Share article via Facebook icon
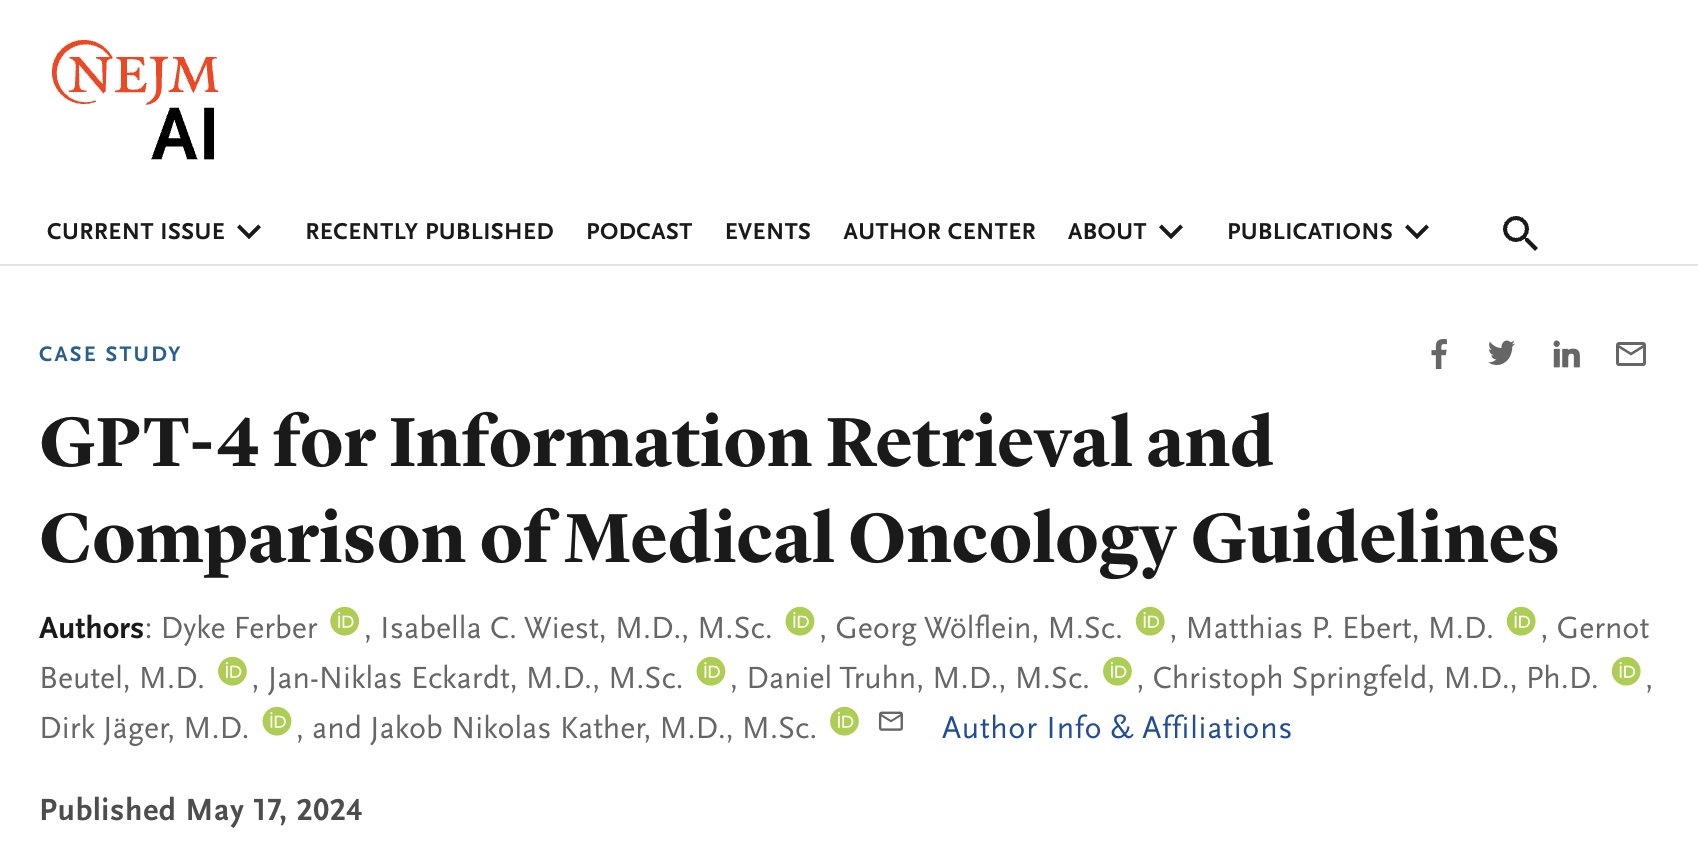 [1439, 354]
